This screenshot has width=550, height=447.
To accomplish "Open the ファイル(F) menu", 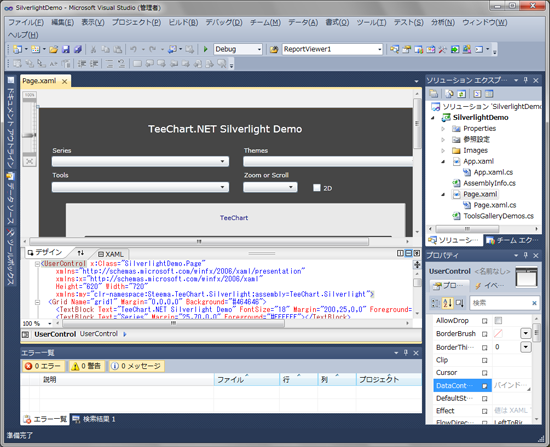I will (x=26, y=22).
